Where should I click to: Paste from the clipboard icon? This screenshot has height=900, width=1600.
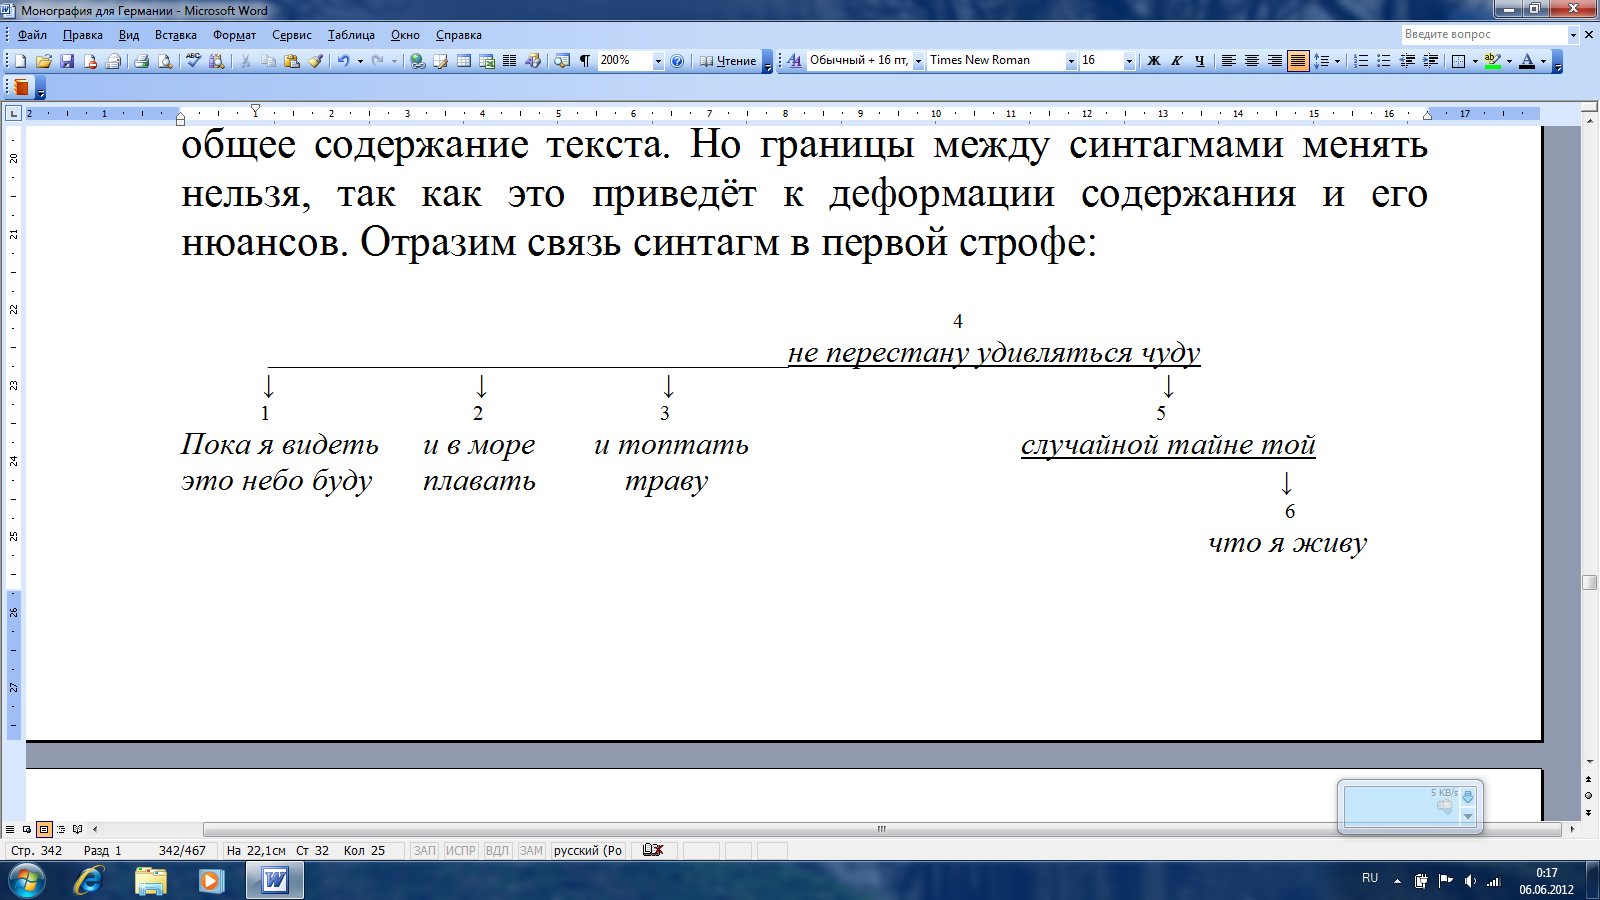click(x=292, y=61)
